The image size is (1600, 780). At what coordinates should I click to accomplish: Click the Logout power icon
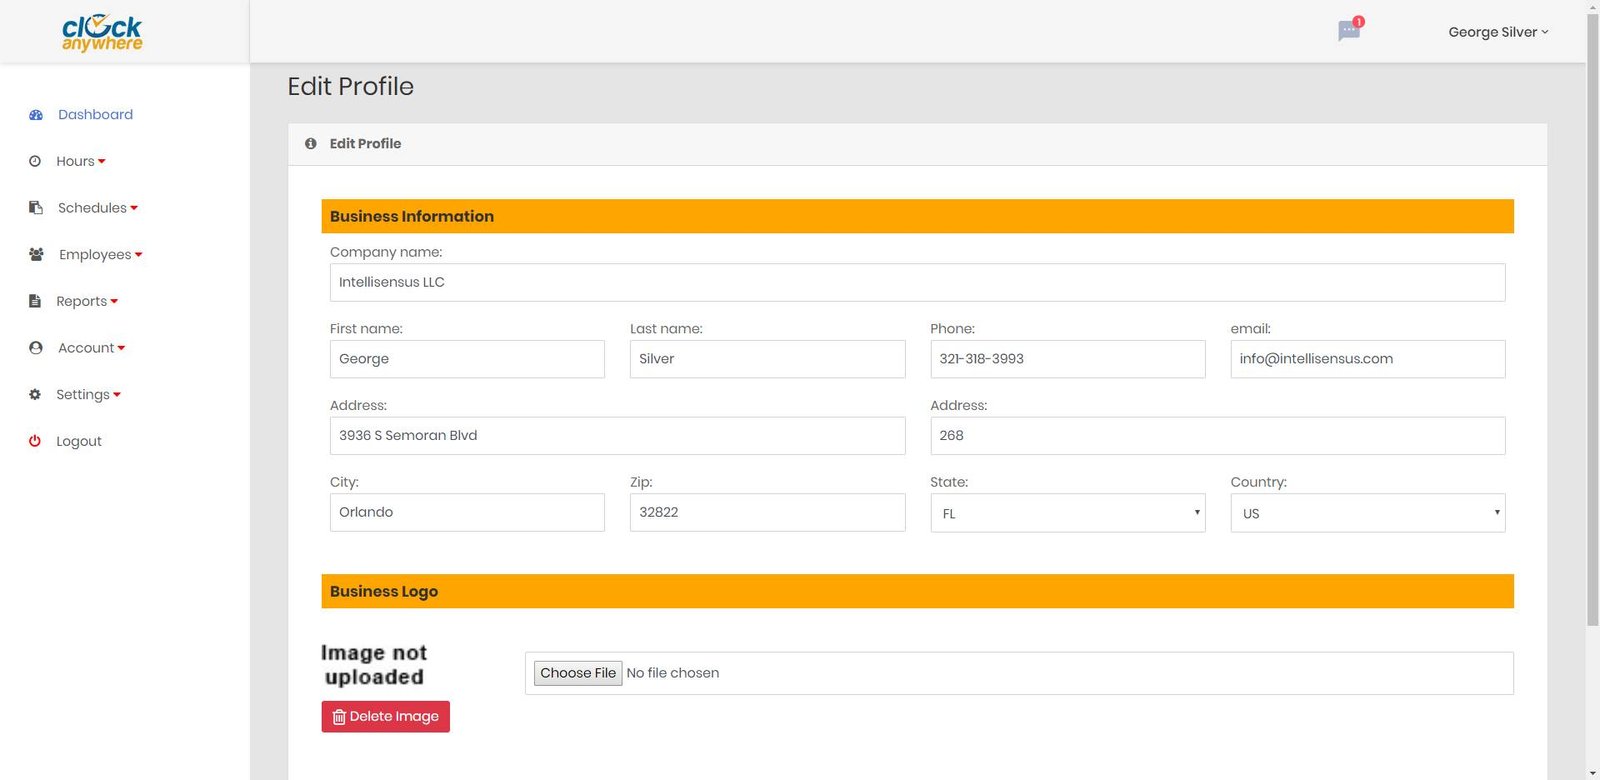35,441
